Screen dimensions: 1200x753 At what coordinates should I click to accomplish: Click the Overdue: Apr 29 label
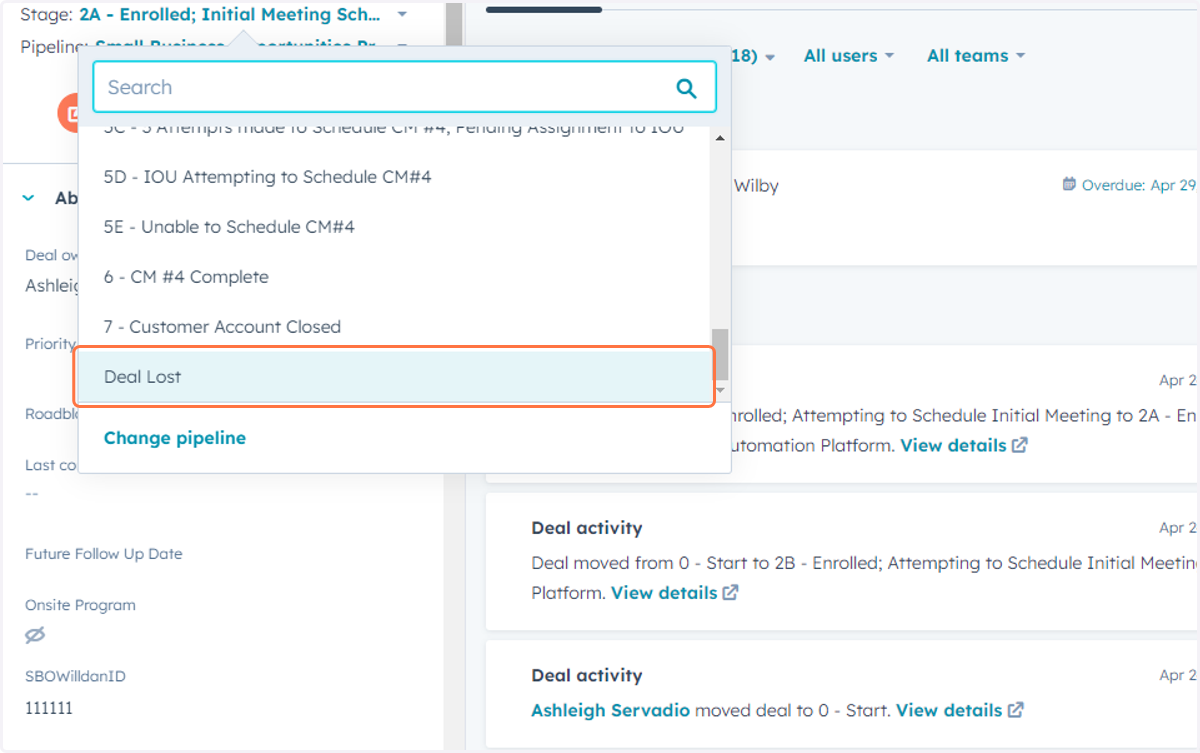[1139, 185]
